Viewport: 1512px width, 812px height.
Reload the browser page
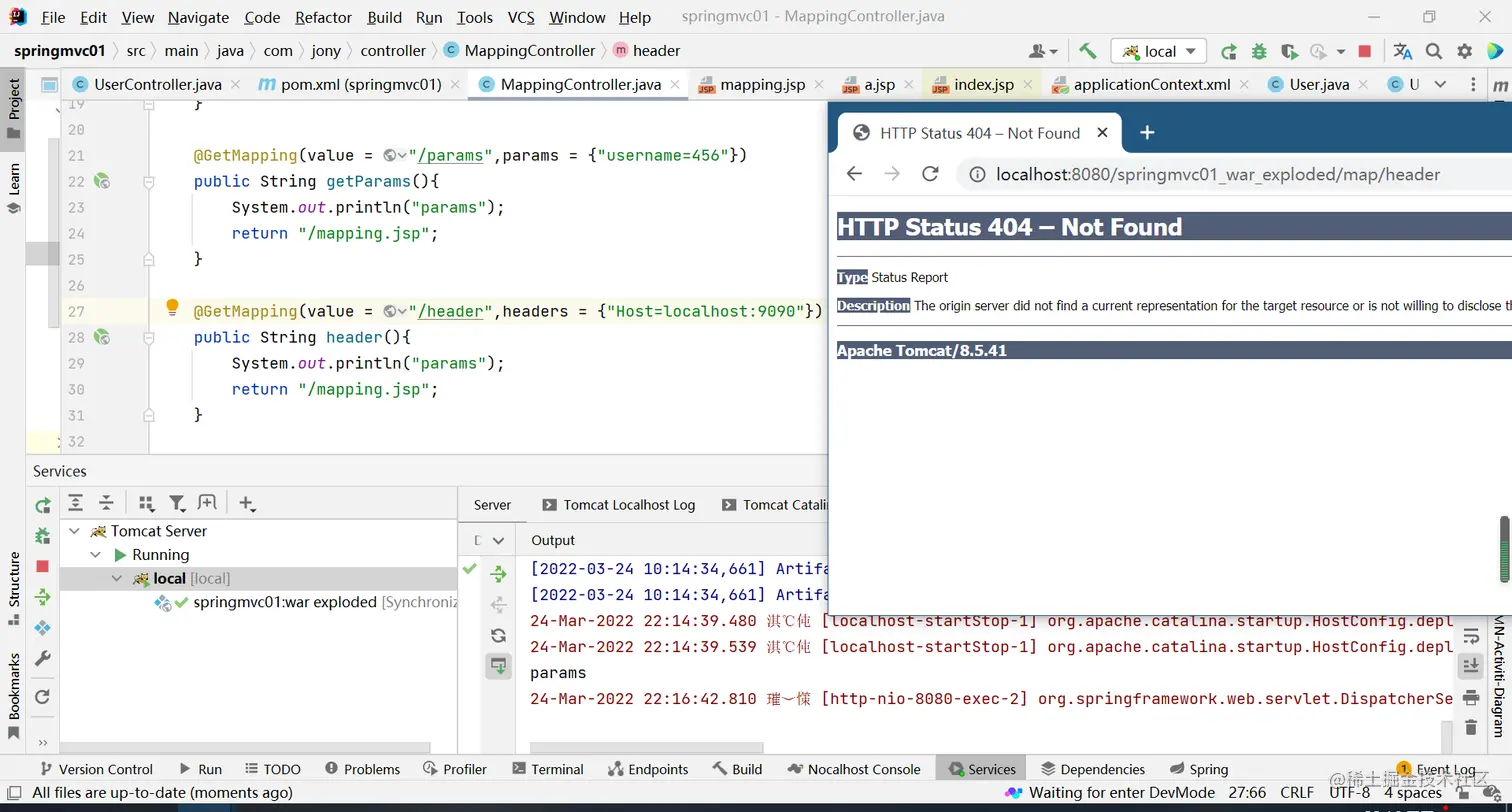click(930, 174)
